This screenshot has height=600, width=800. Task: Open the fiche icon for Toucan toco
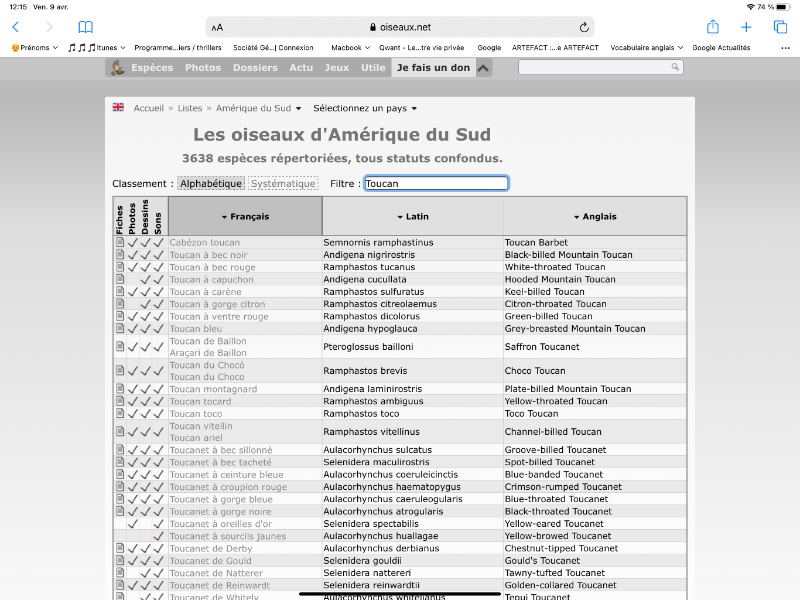[x=120, y=413]
